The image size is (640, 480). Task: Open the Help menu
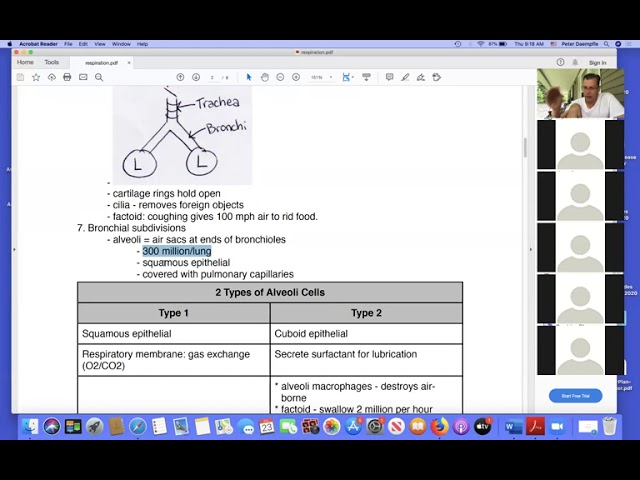[142, 44]
